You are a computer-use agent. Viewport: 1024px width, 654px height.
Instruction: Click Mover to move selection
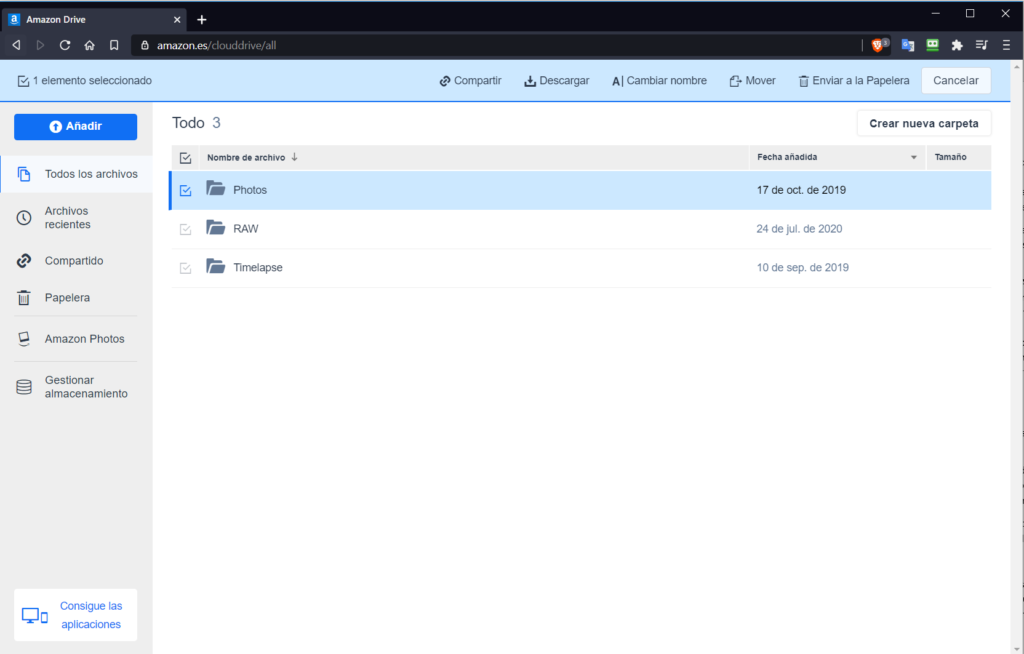[x=752, y=80]
